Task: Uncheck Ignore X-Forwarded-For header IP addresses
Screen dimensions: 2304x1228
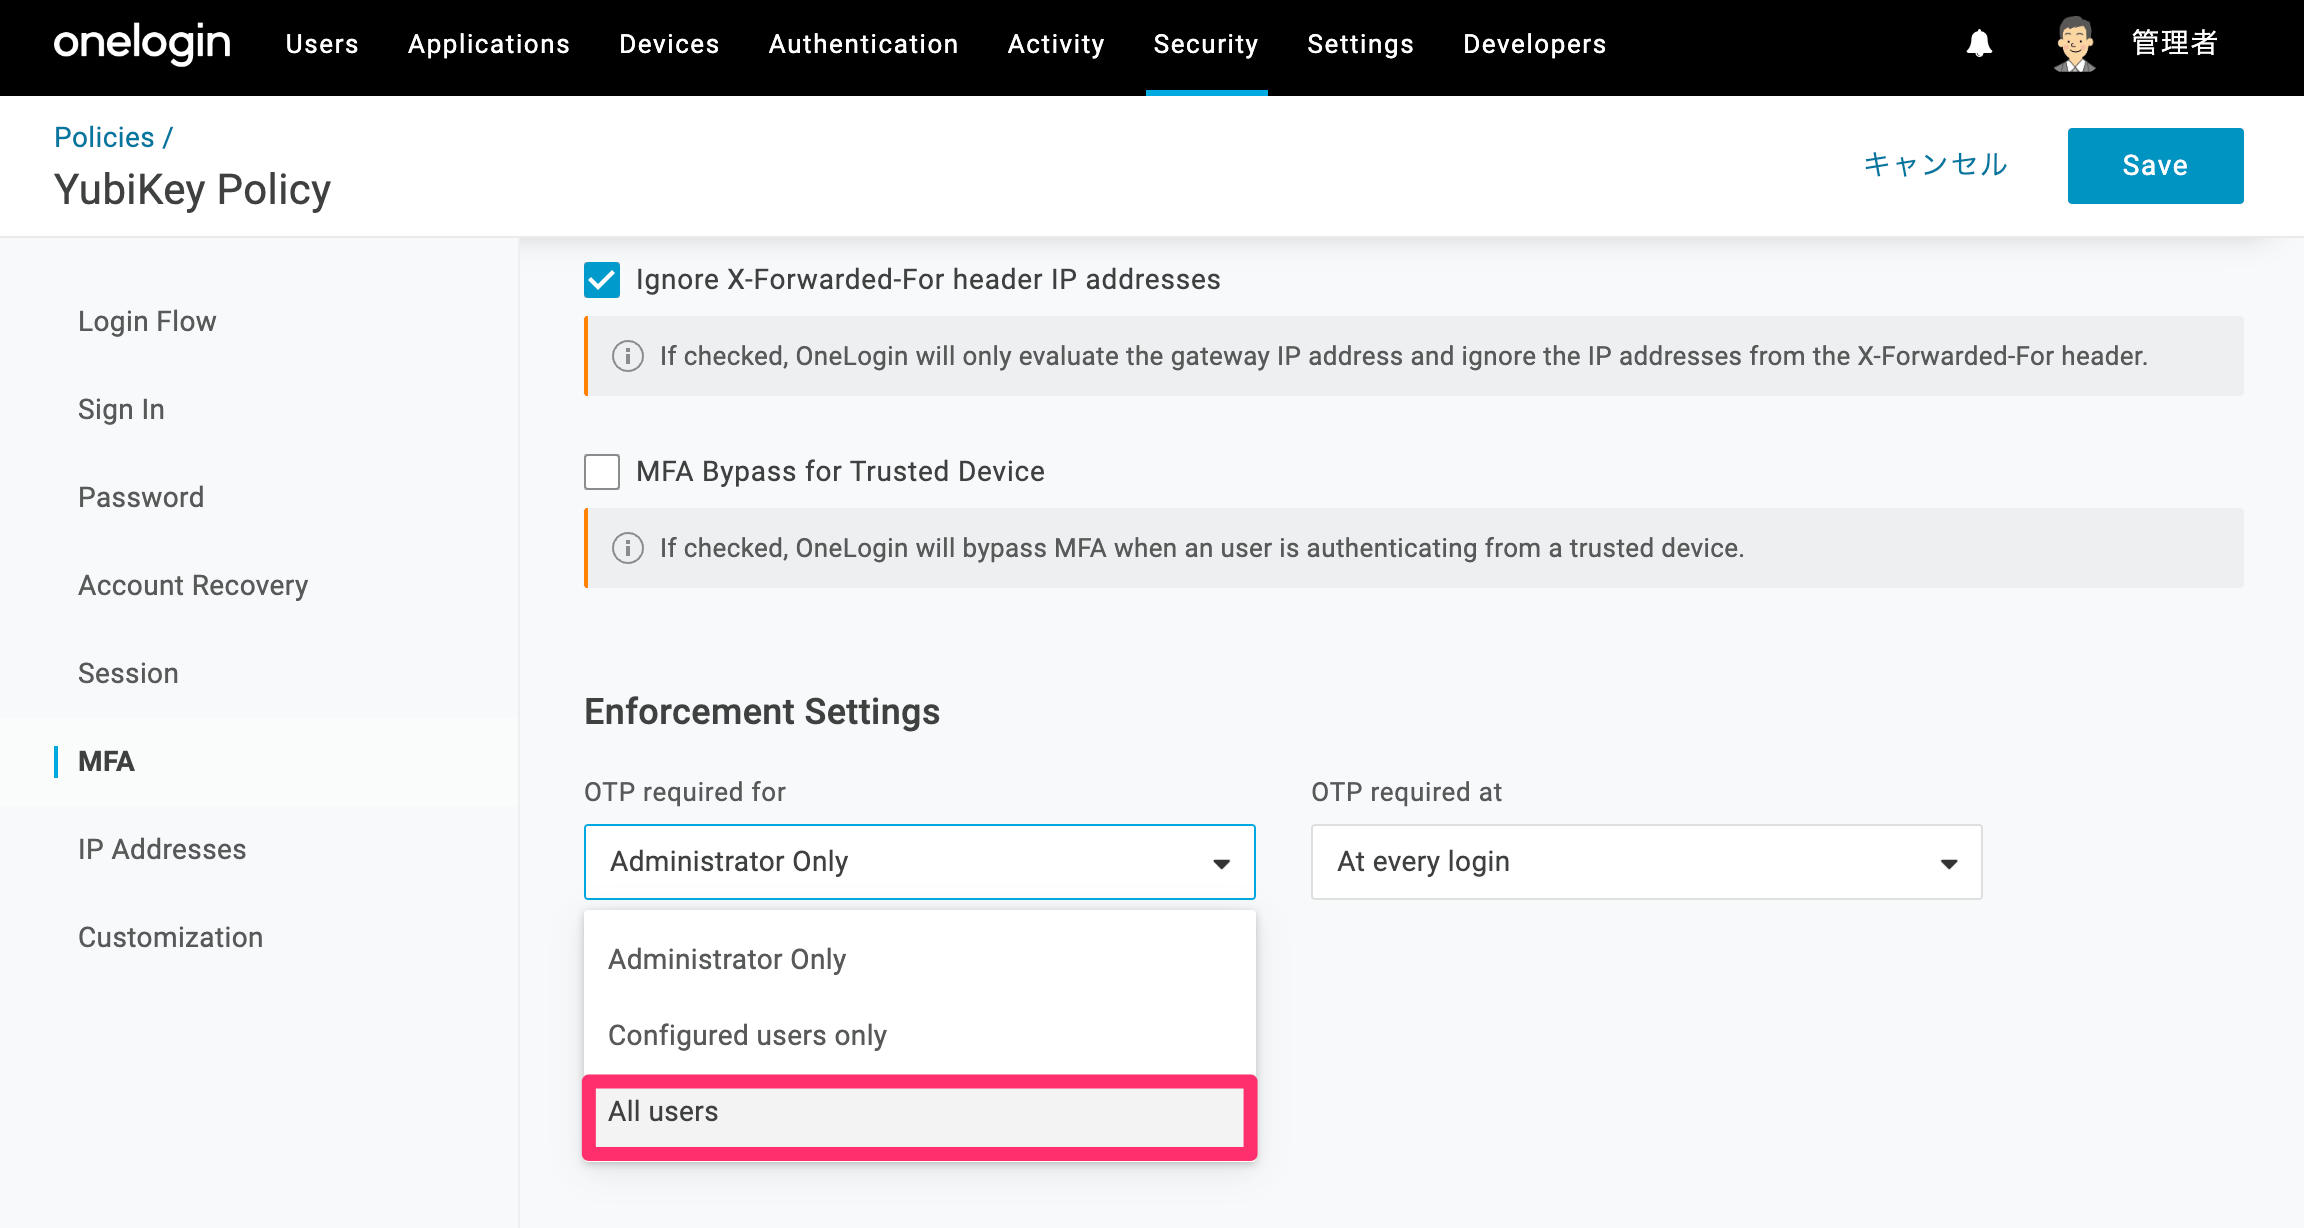Action: pos(602,280)
